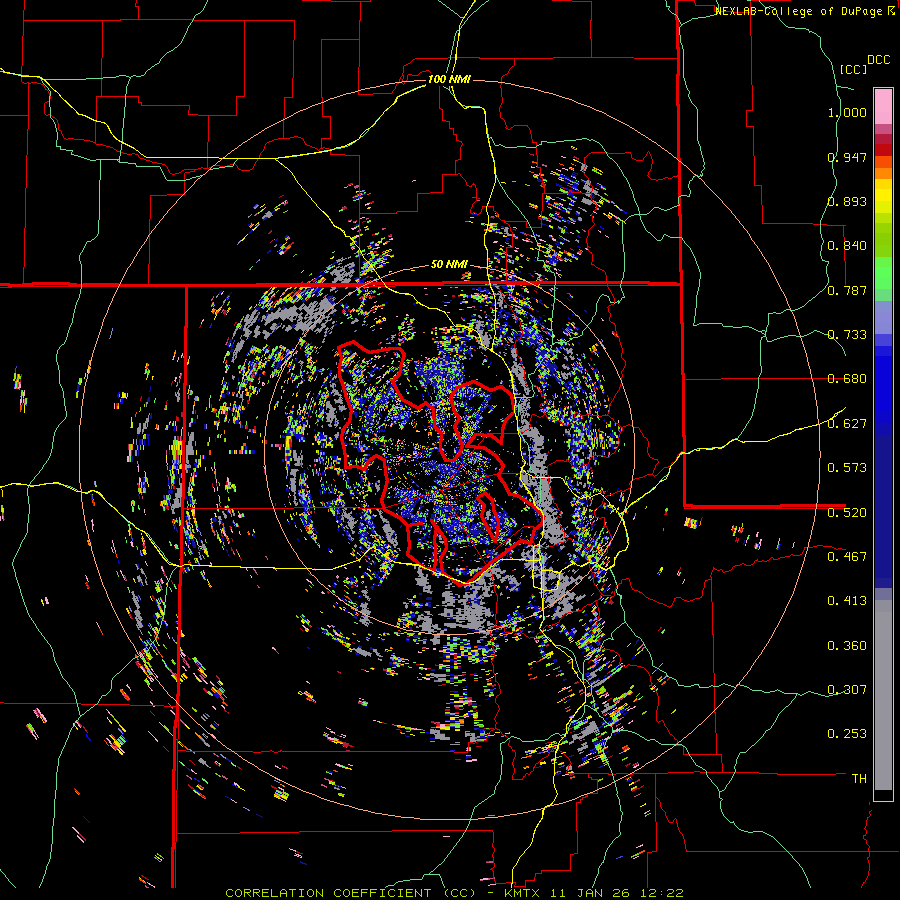Pick the bright green color bar segment
The width and height of the screenshot is (900, 900).
tap(883, 273)
